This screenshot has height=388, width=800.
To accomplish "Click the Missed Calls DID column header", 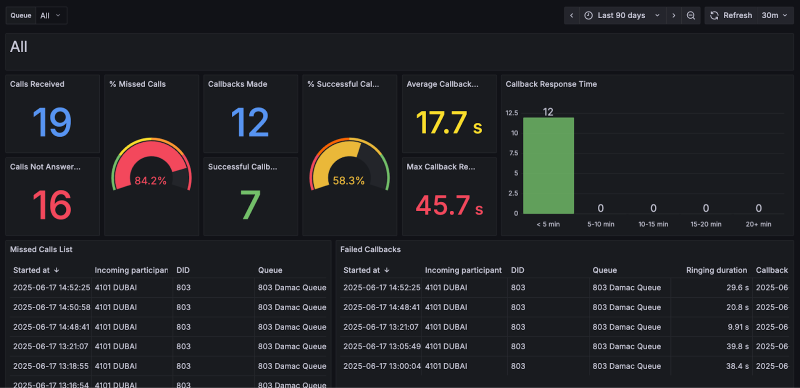I will (183, 270).
